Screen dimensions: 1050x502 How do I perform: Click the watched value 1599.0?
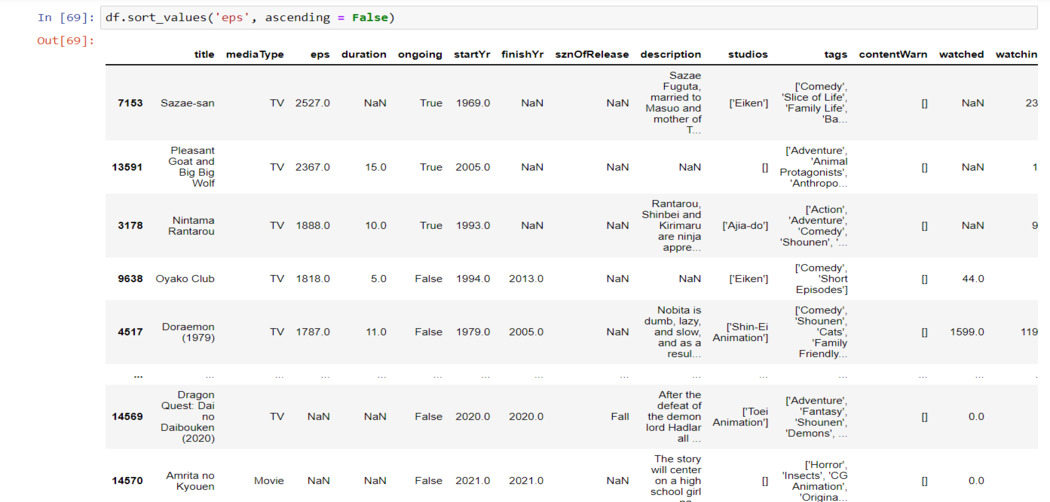[967, 332]
